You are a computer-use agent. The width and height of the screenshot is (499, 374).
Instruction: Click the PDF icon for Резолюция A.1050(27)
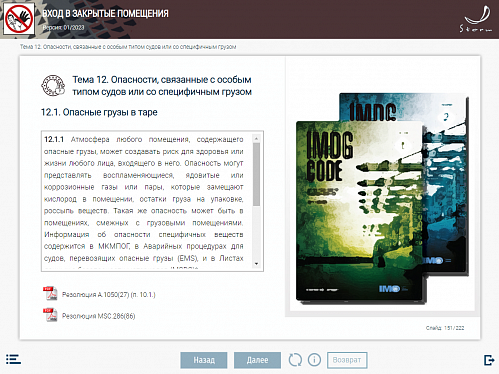(x=50, y=294)
